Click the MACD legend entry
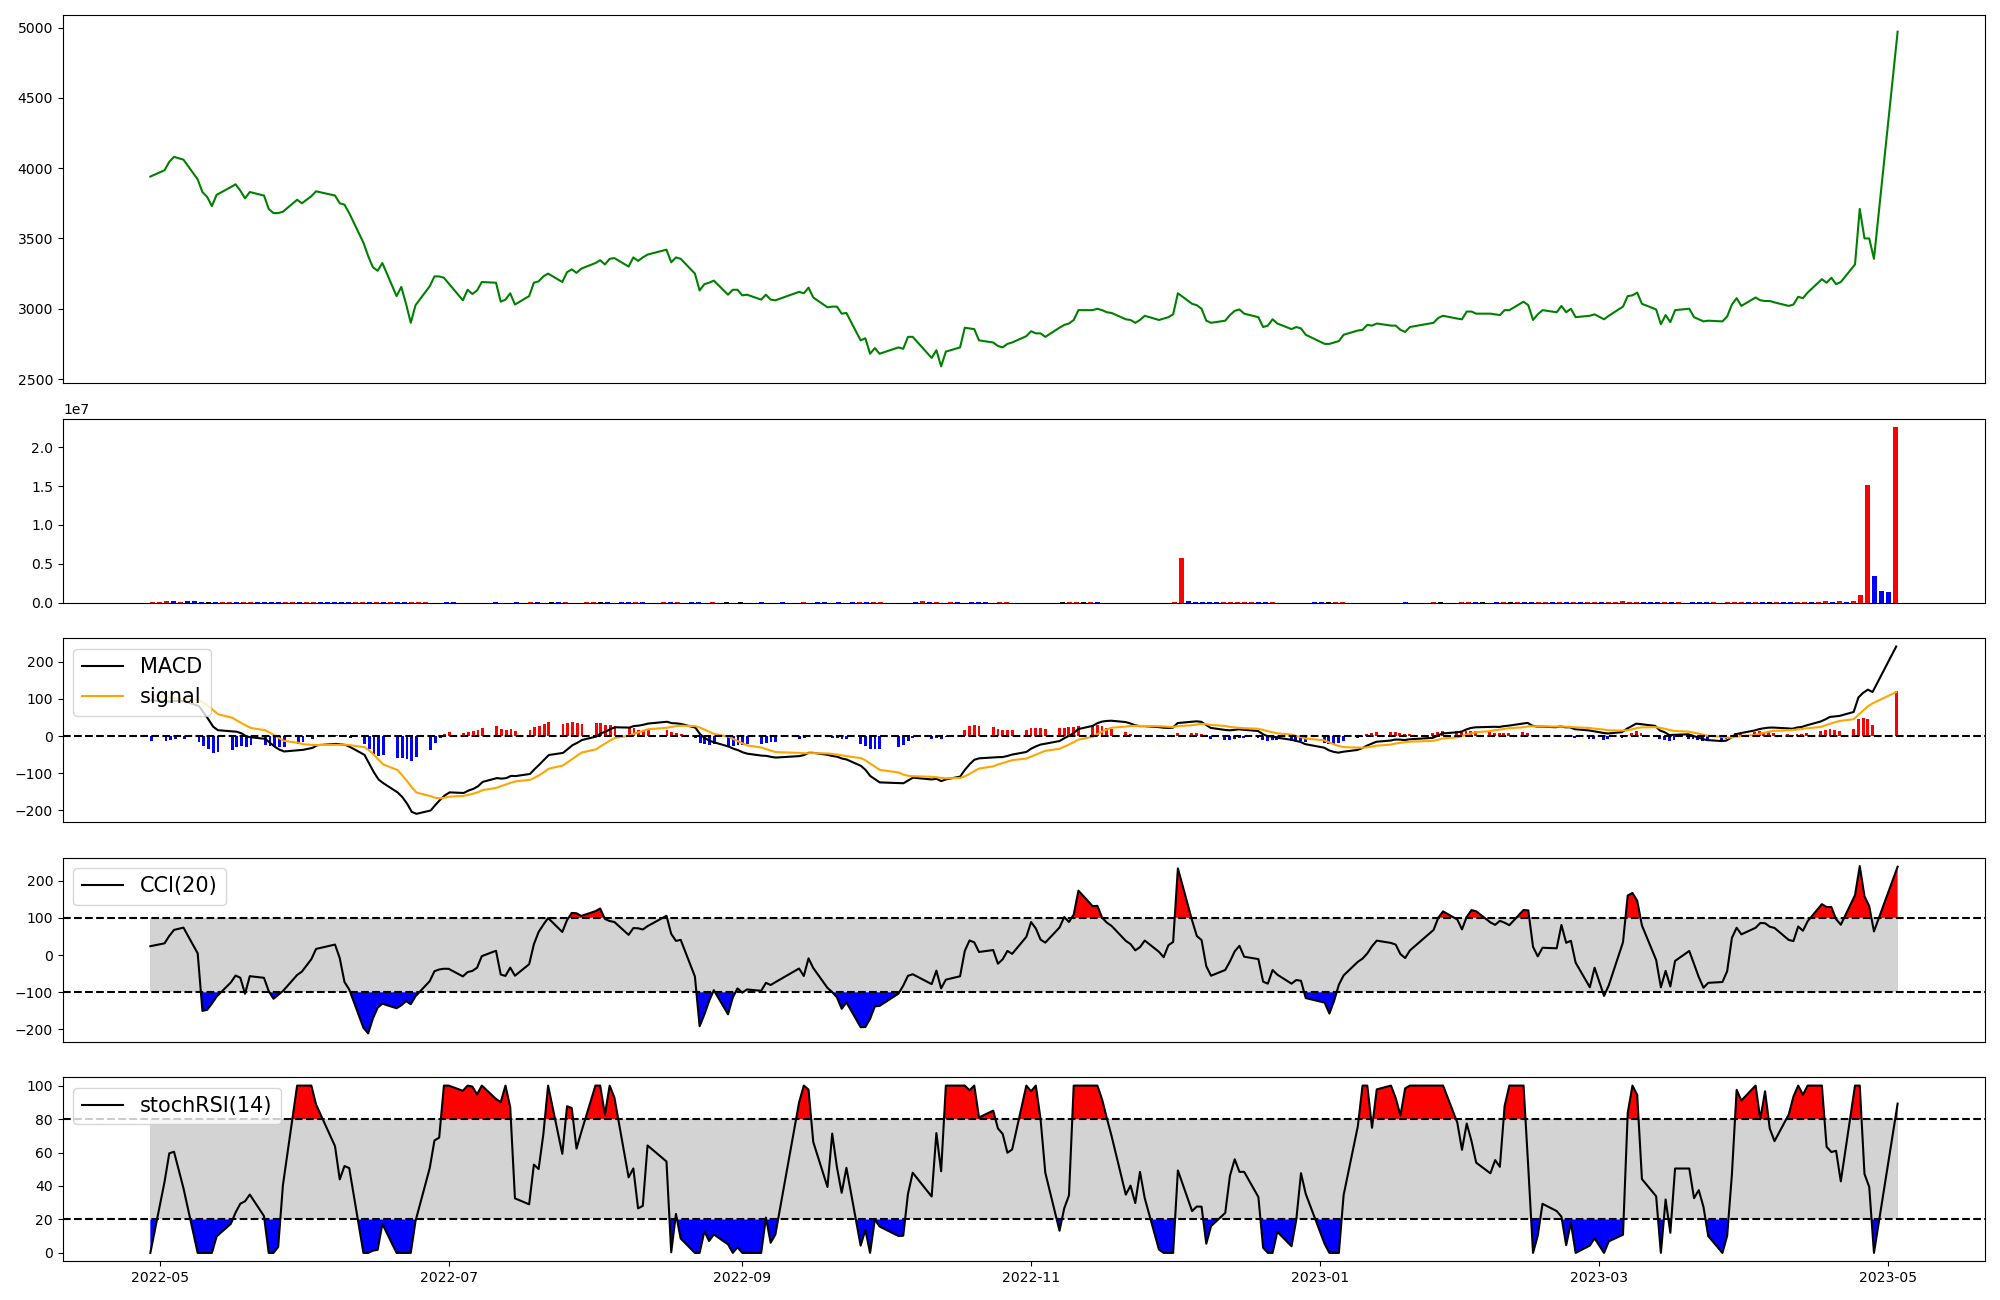This screenshot has width=2000, height=1300. click(x=170, y=666)
